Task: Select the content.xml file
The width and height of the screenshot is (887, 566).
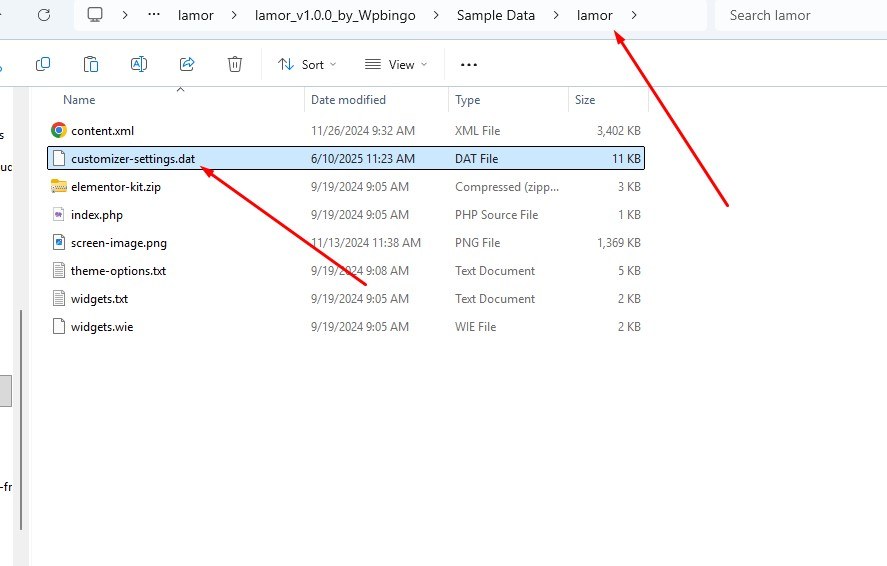Action: click(x=102, y=130)
